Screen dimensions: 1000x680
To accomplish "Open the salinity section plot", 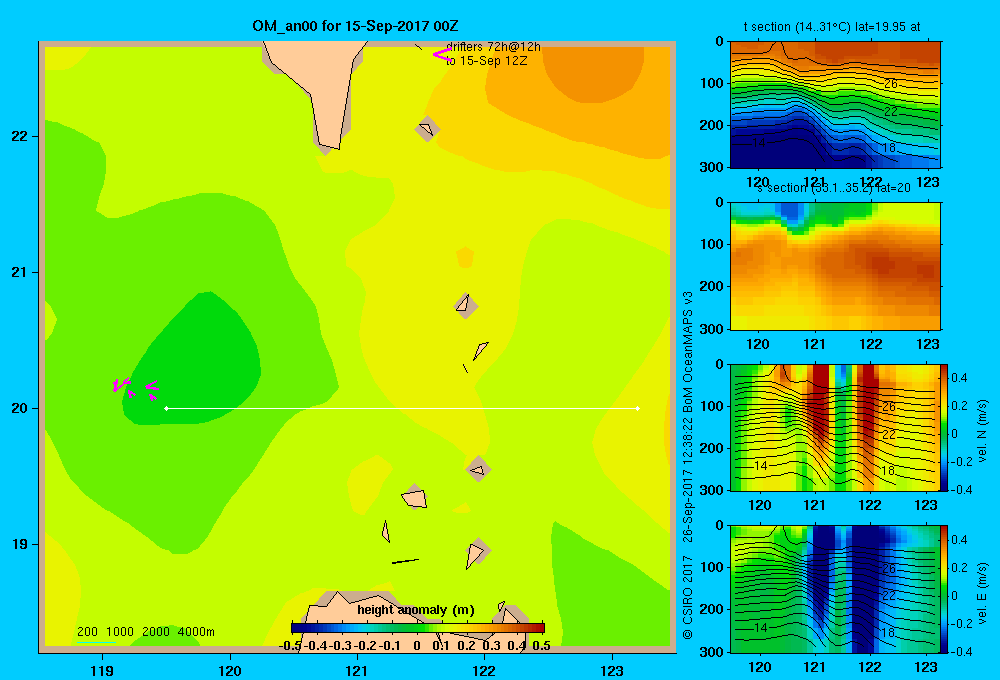I will tap(835, 266).
